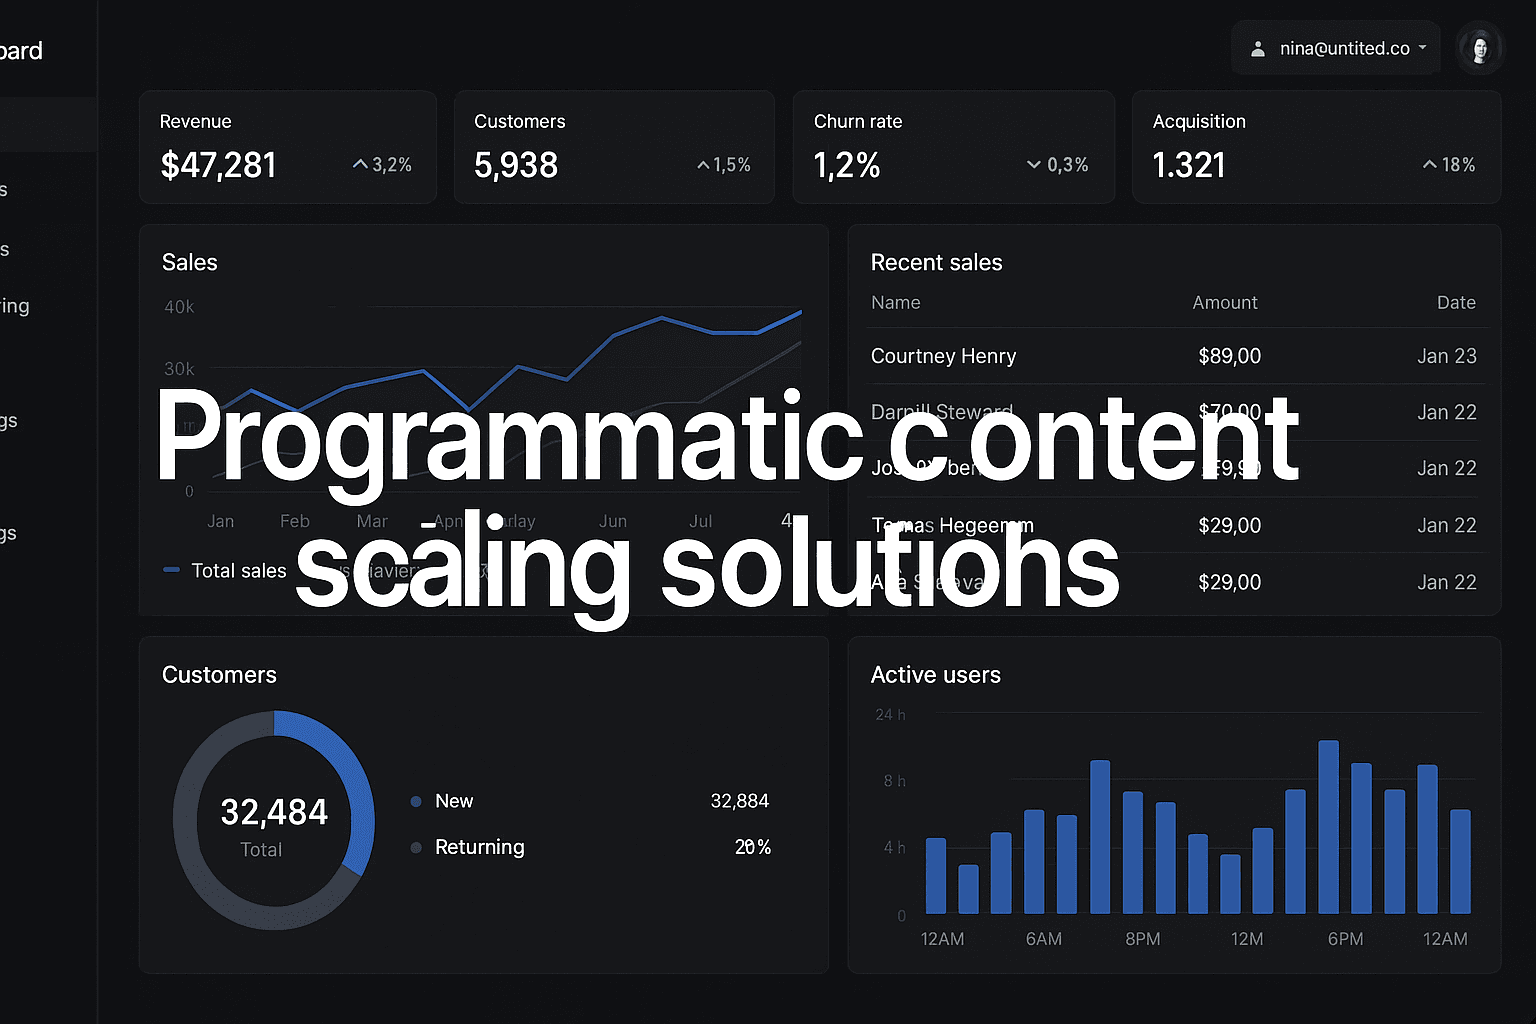Image resolution: width=1536 pixels, height=1024 pixels.
Task: Open the nina@untited.co account dropdown
Action: 1335,48
